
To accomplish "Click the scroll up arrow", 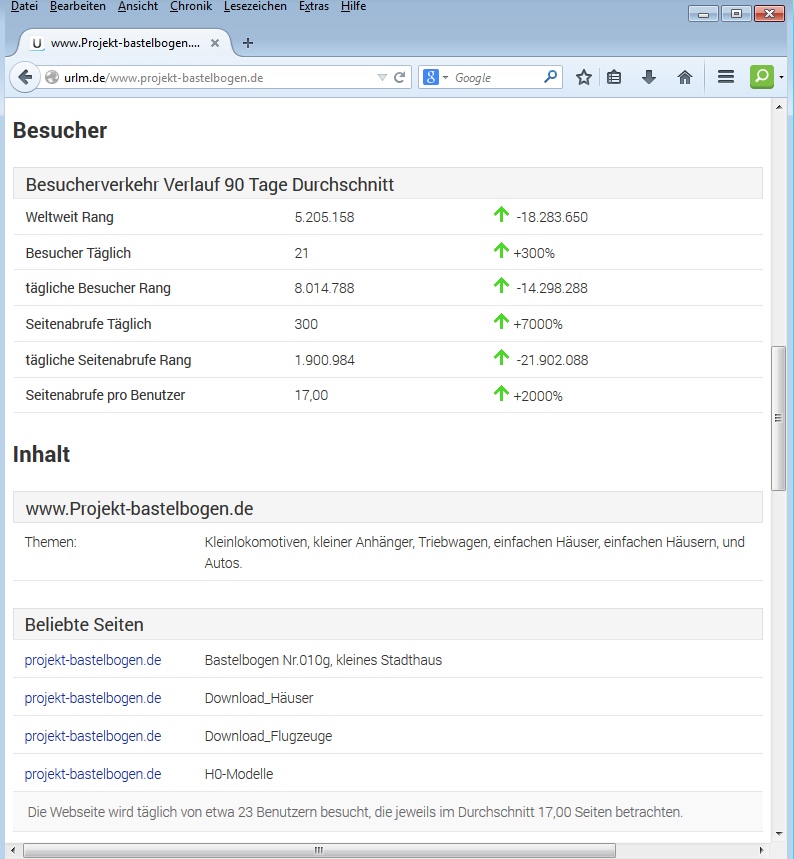I will (779, 107).
